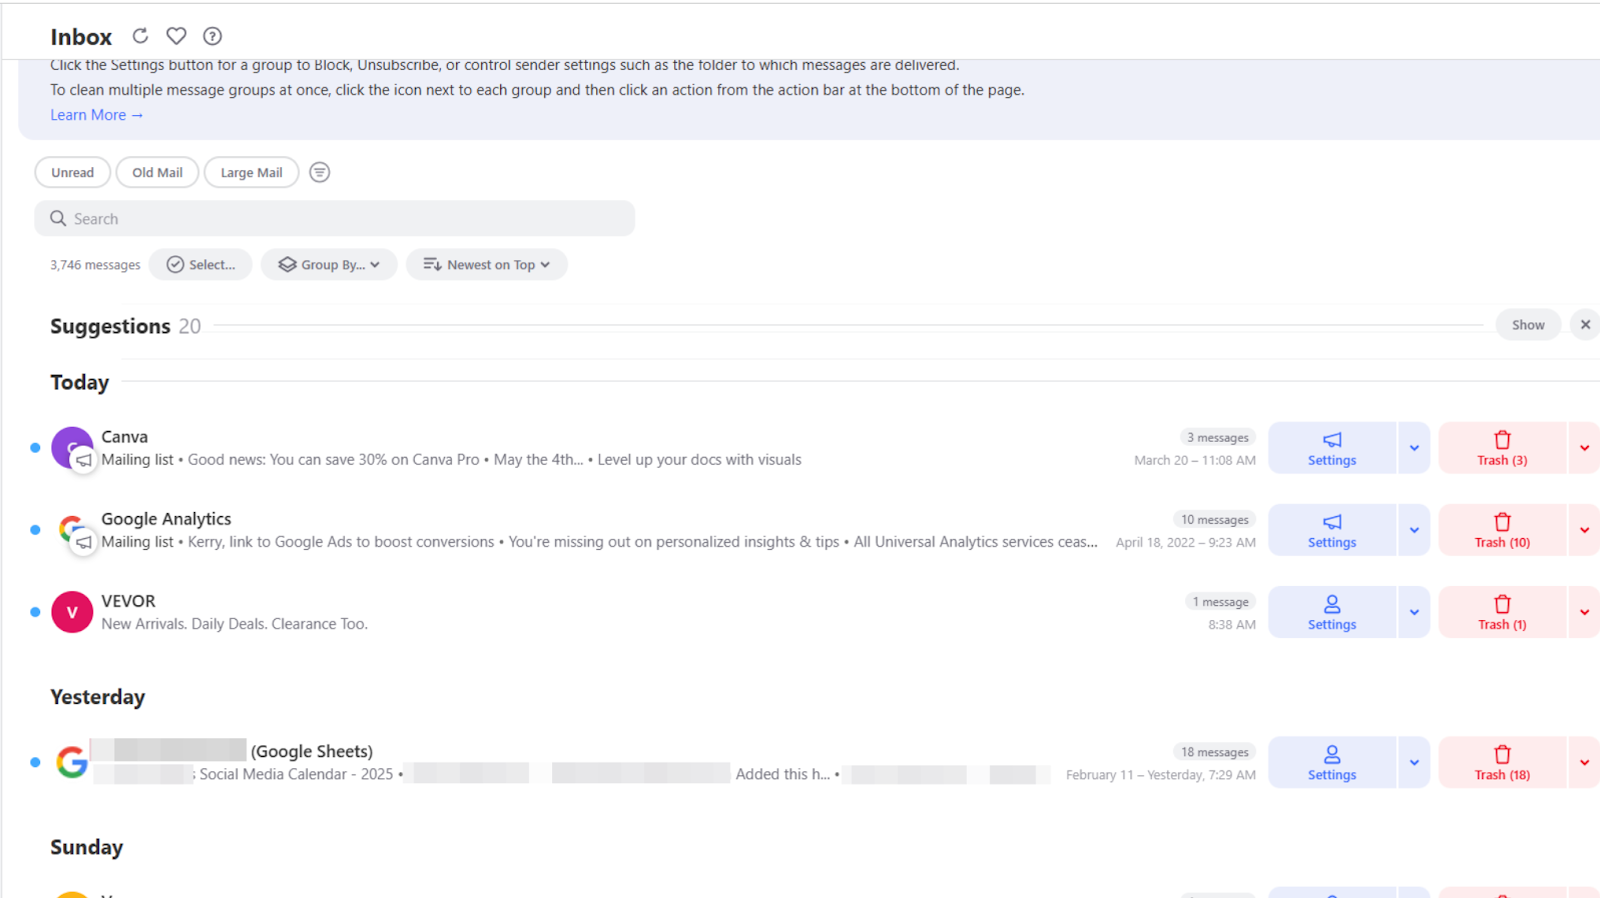1600x898 pixels.
Task: Toggle the Unread filter chip
Action: (73, 172)
